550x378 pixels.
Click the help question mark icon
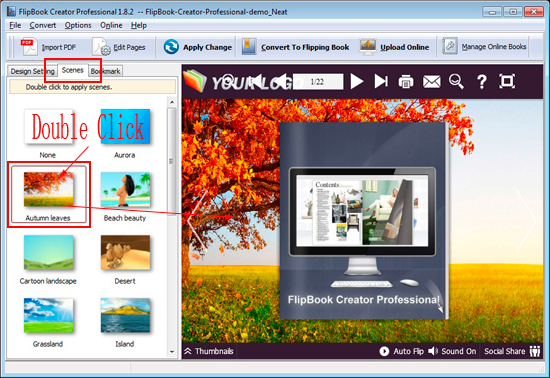pos(482,82)
